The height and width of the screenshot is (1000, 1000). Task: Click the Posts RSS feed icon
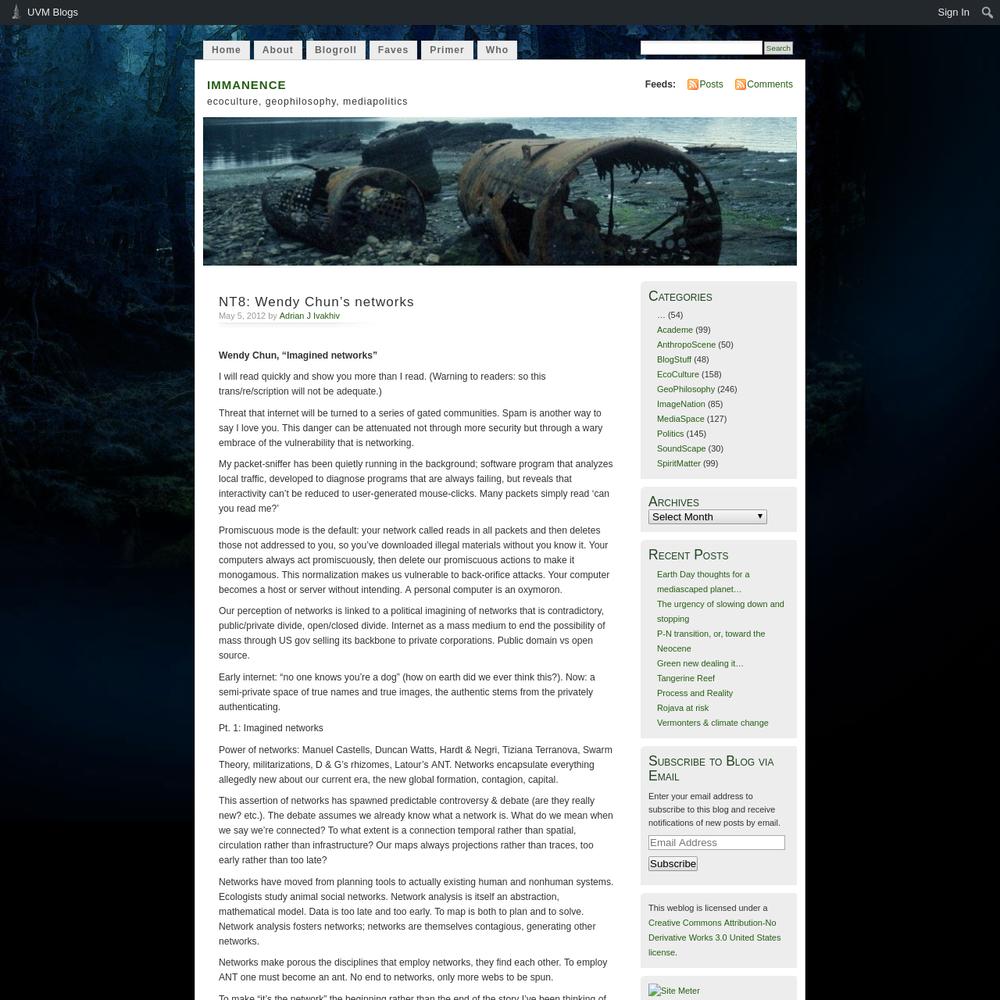click(692, 84)
